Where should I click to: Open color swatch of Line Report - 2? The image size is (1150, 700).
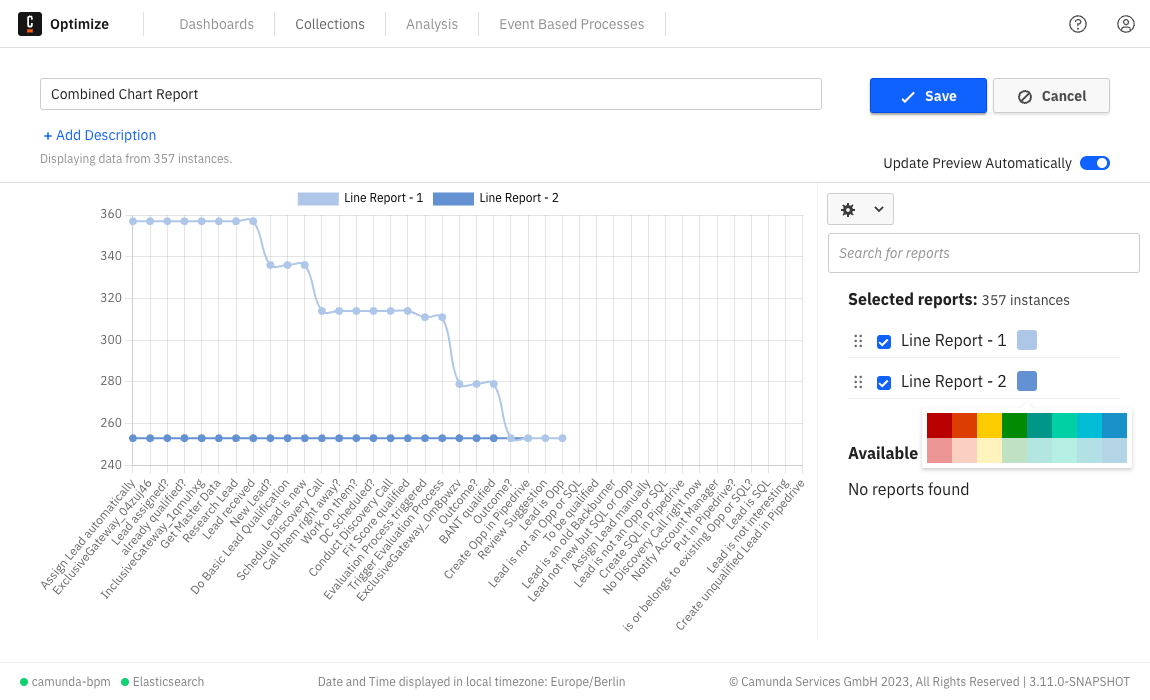tap(1027, 381)
